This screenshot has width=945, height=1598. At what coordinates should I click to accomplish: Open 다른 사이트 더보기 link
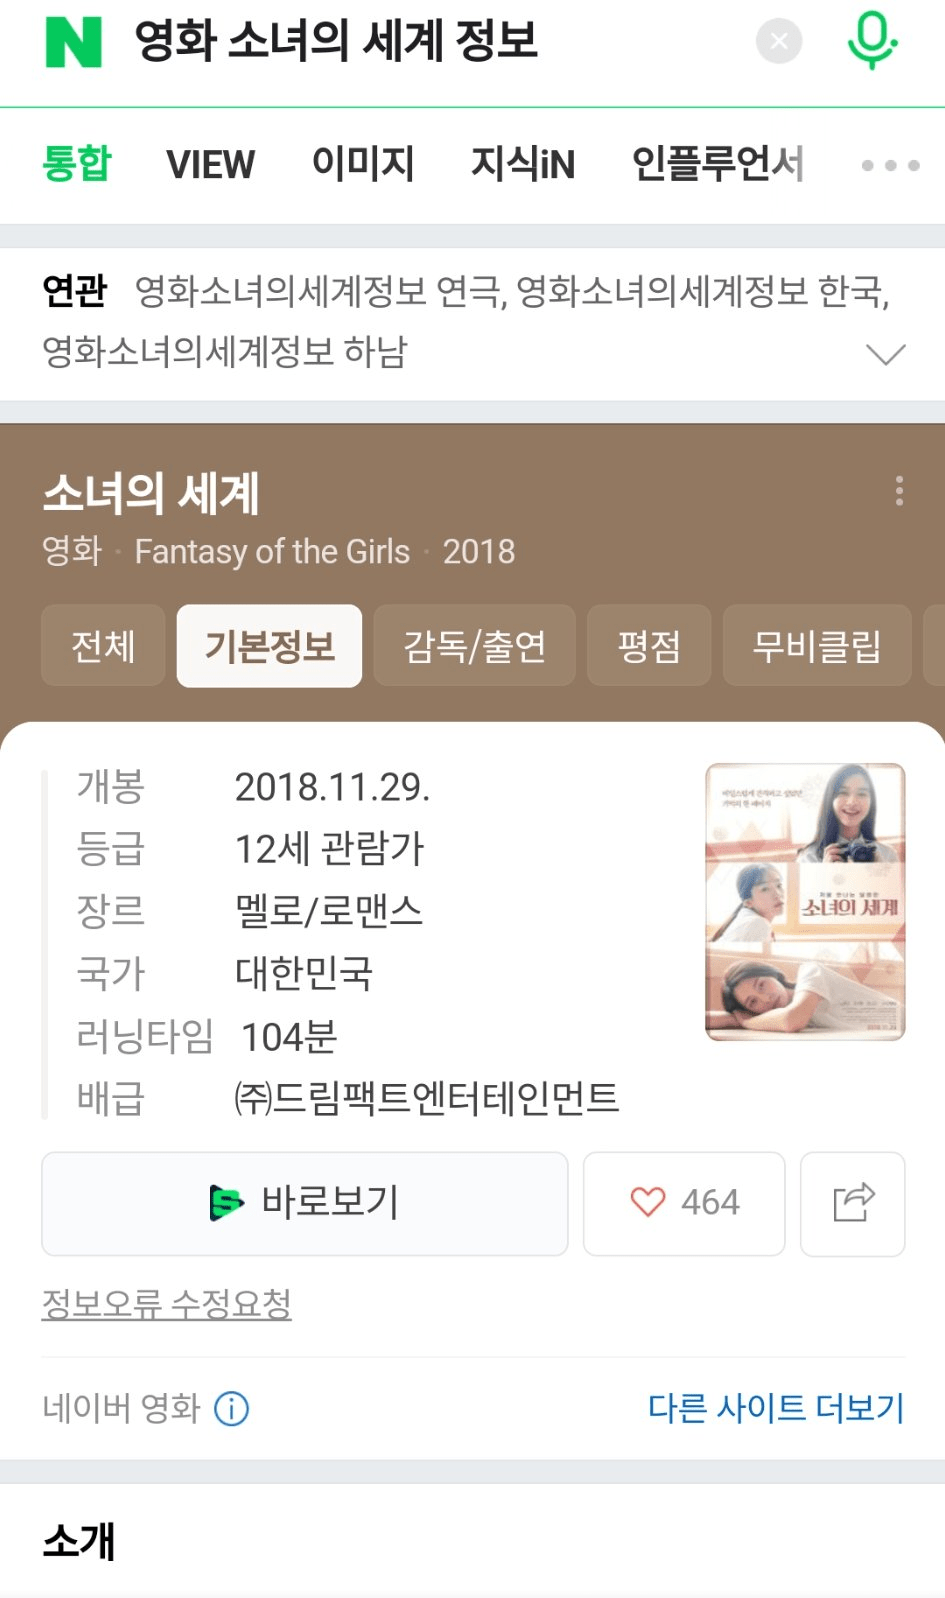[776, 1408]
